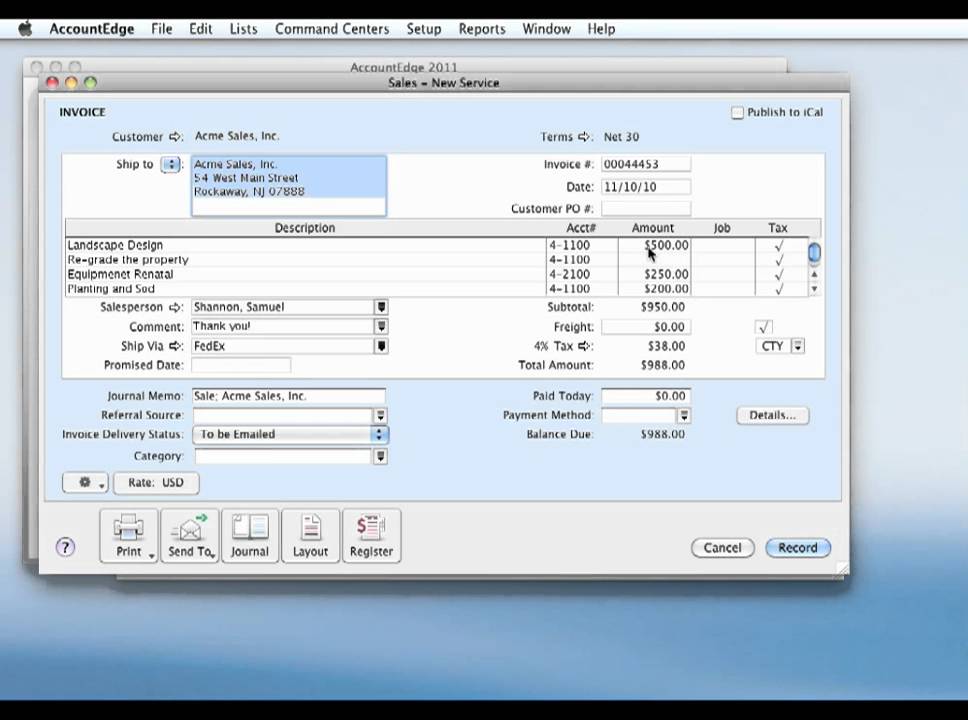Open the Register icon
The height and width of the screenshot is (720, 968).
(371, 535)
